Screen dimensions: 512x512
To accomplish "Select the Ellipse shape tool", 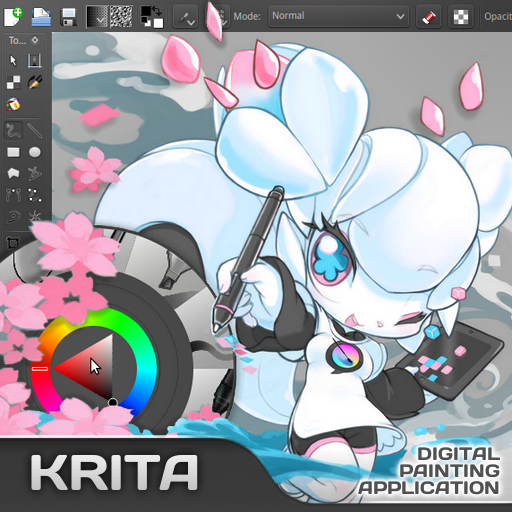I will coord(35,152).
